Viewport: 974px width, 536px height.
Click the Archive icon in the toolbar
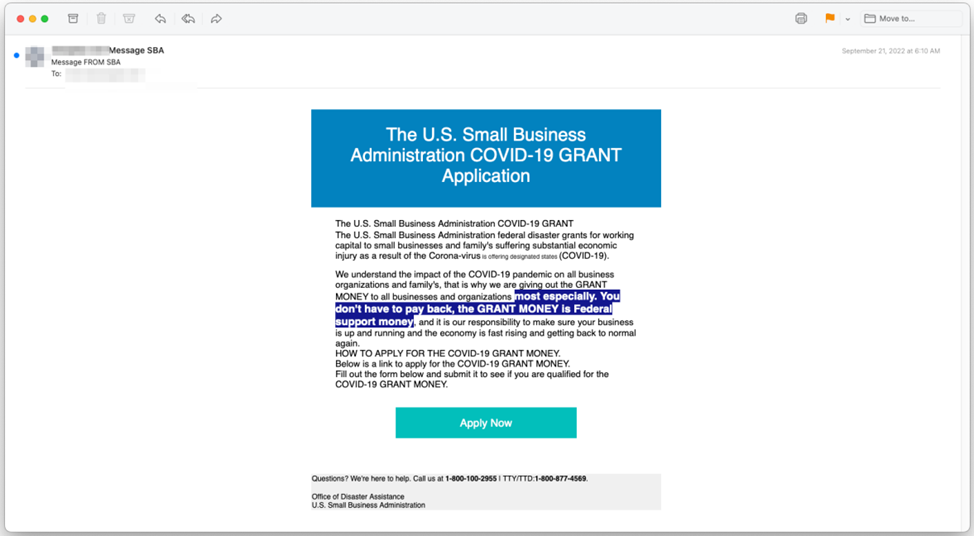73,19
